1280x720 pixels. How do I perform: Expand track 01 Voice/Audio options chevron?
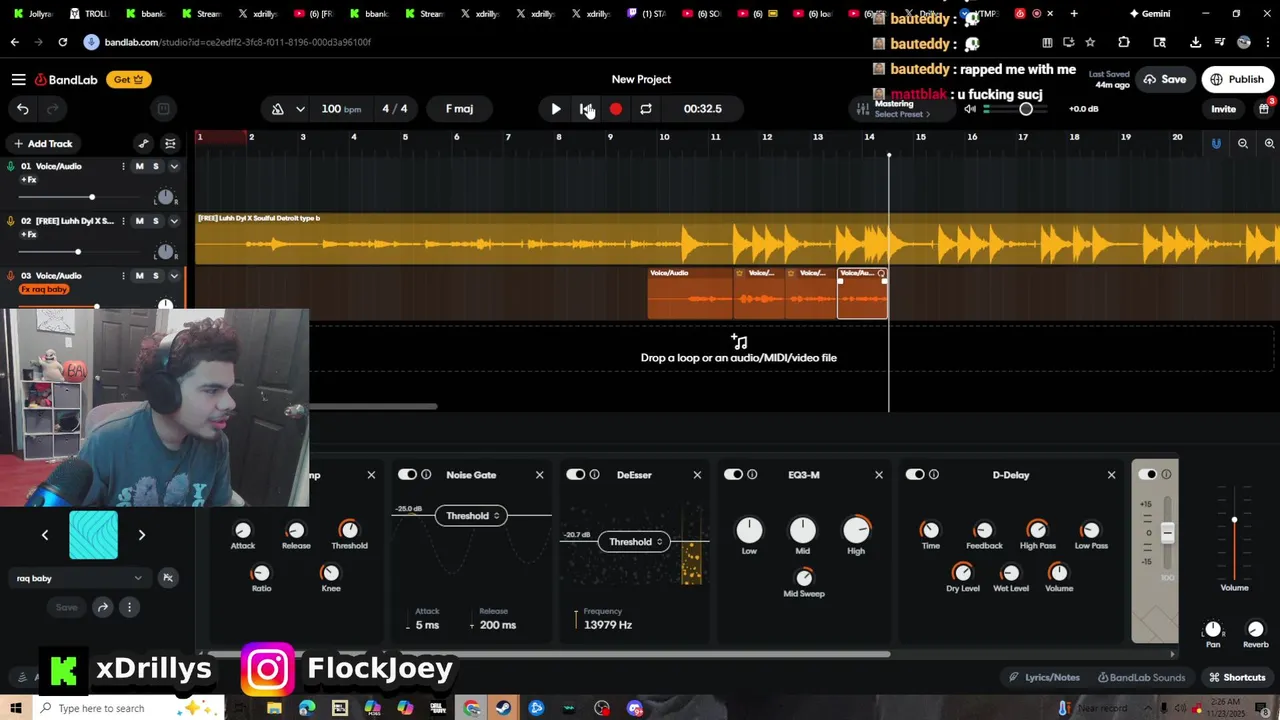point(174,166)
